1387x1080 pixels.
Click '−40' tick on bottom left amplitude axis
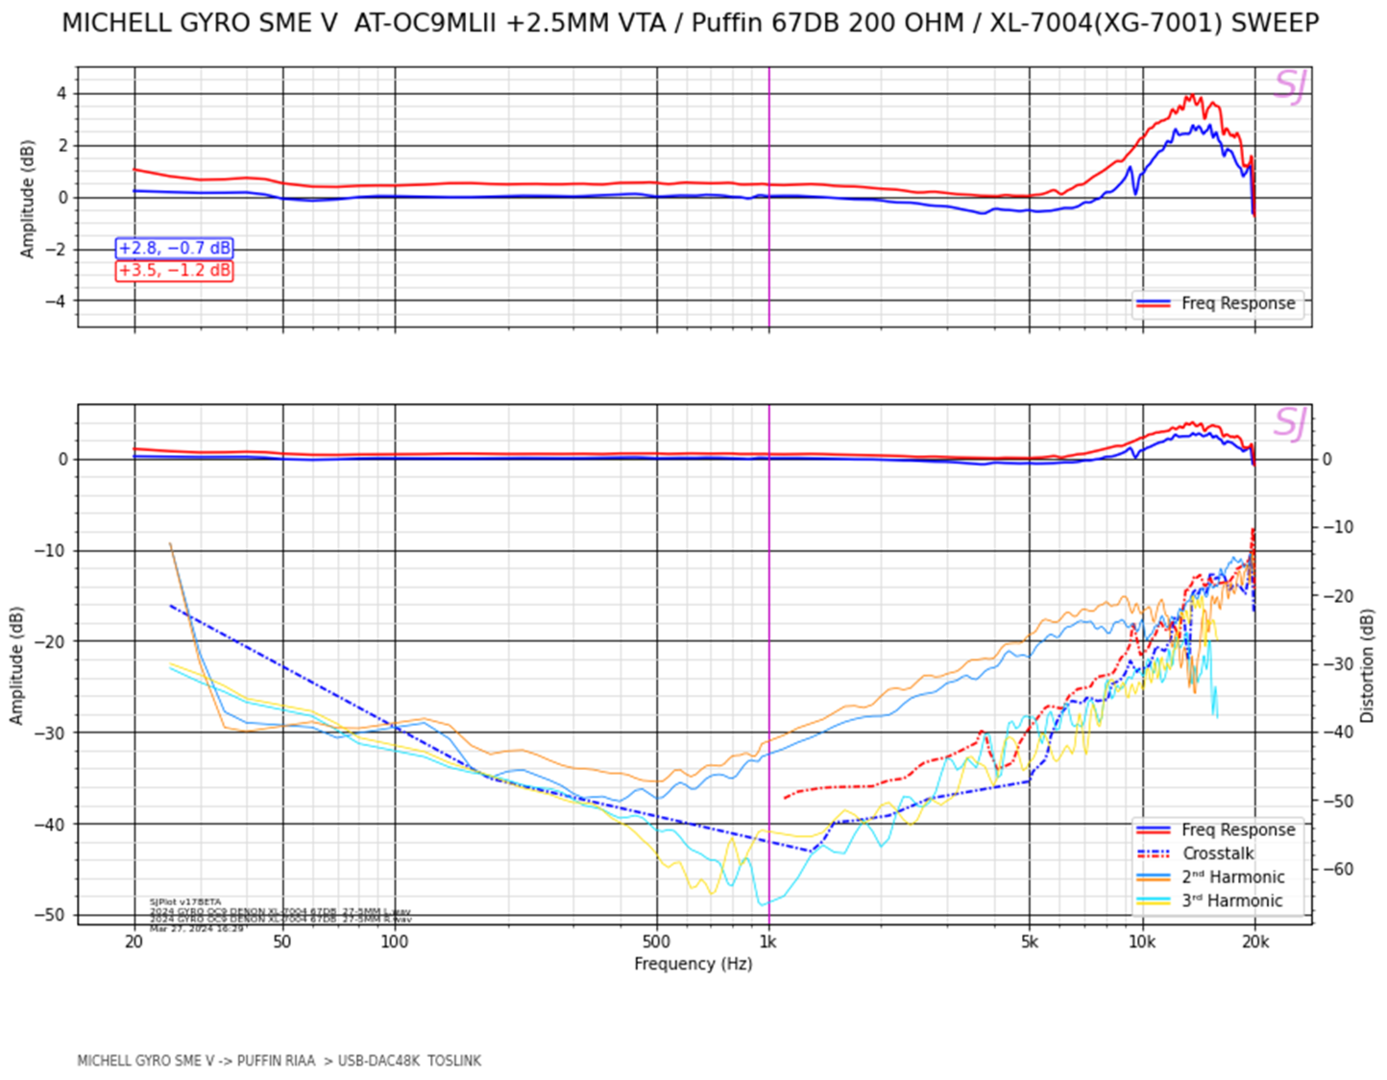tap(50, 824)
